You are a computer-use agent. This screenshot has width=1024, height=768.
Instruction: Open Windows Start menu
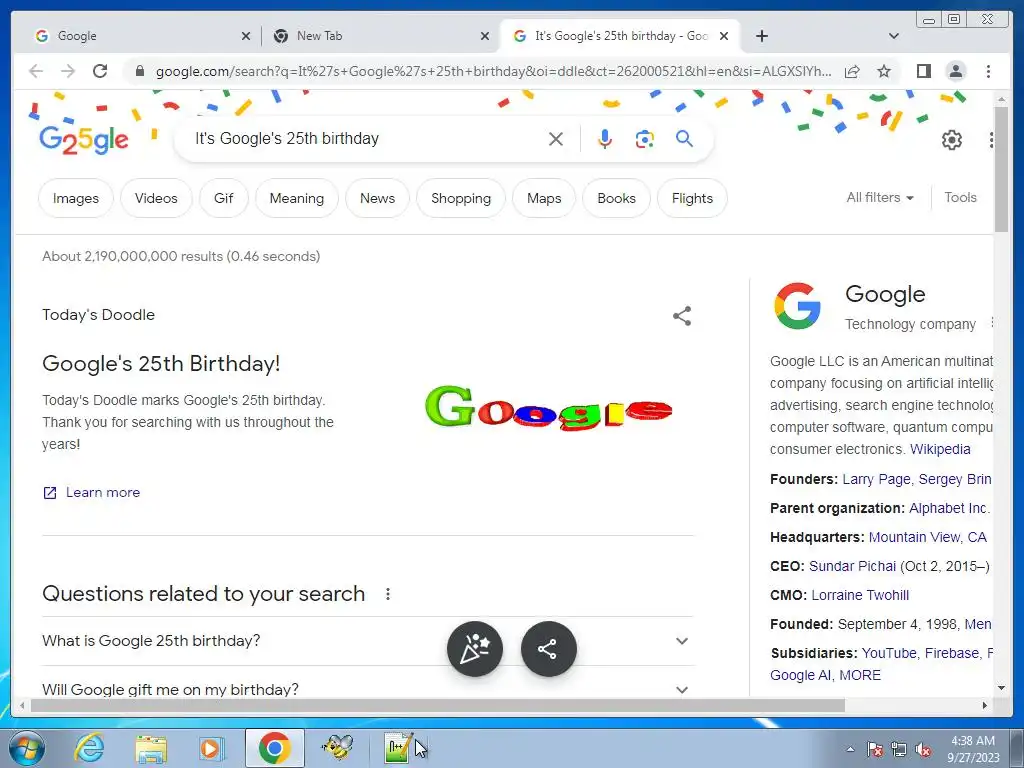pyautogui.click(x=27, y=748)
